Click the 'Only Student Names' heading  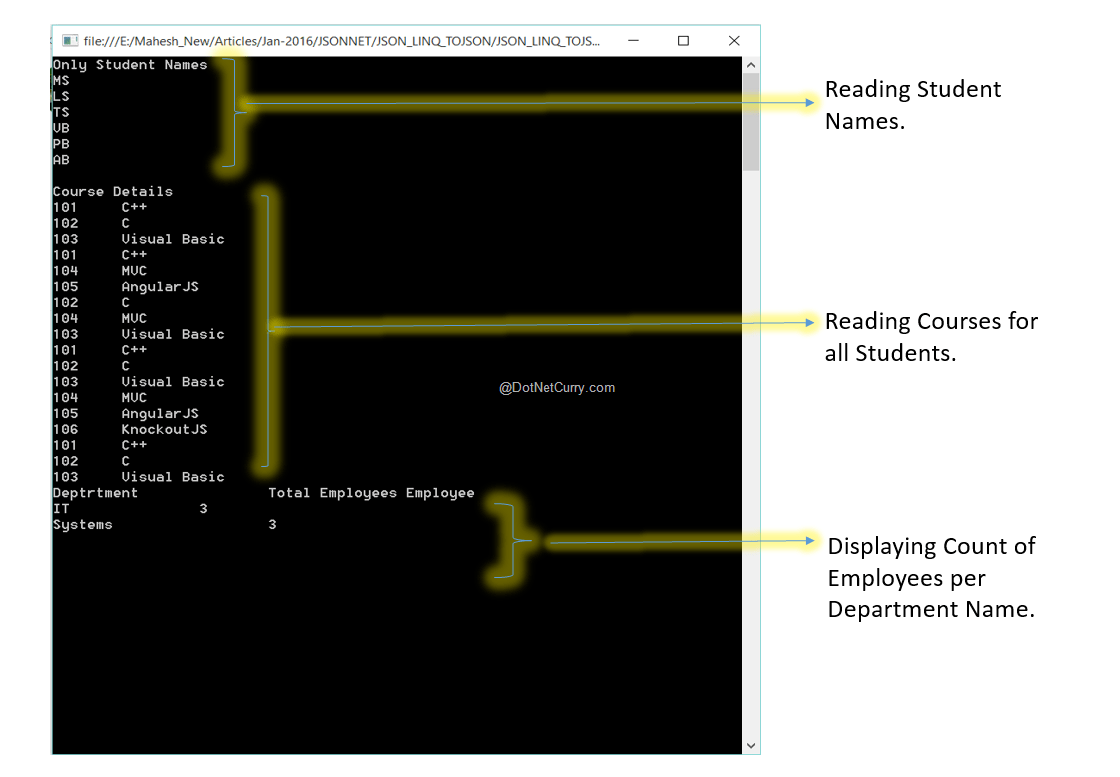[130, 65]
